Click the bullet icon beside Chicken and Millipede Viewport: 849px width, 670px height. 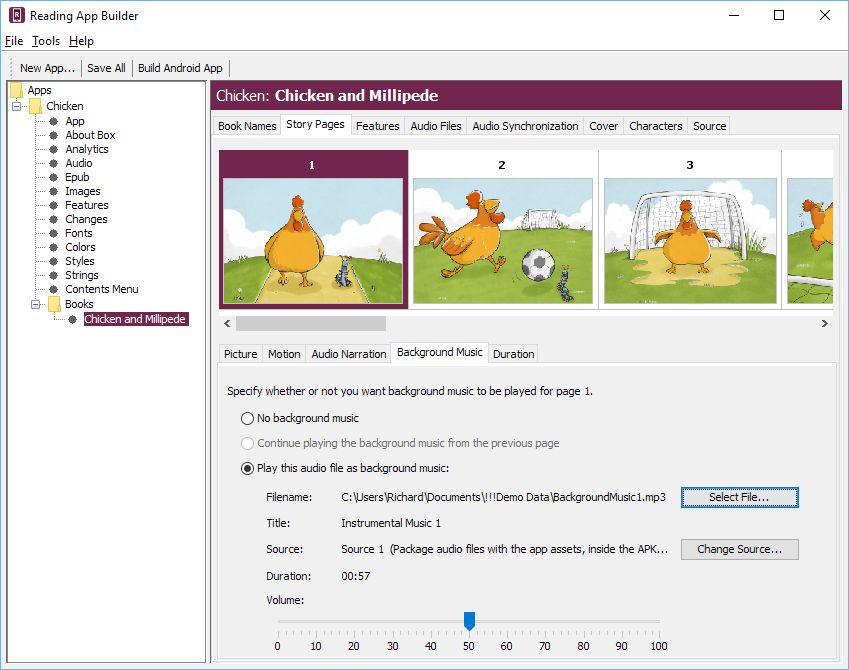[73, 320]
